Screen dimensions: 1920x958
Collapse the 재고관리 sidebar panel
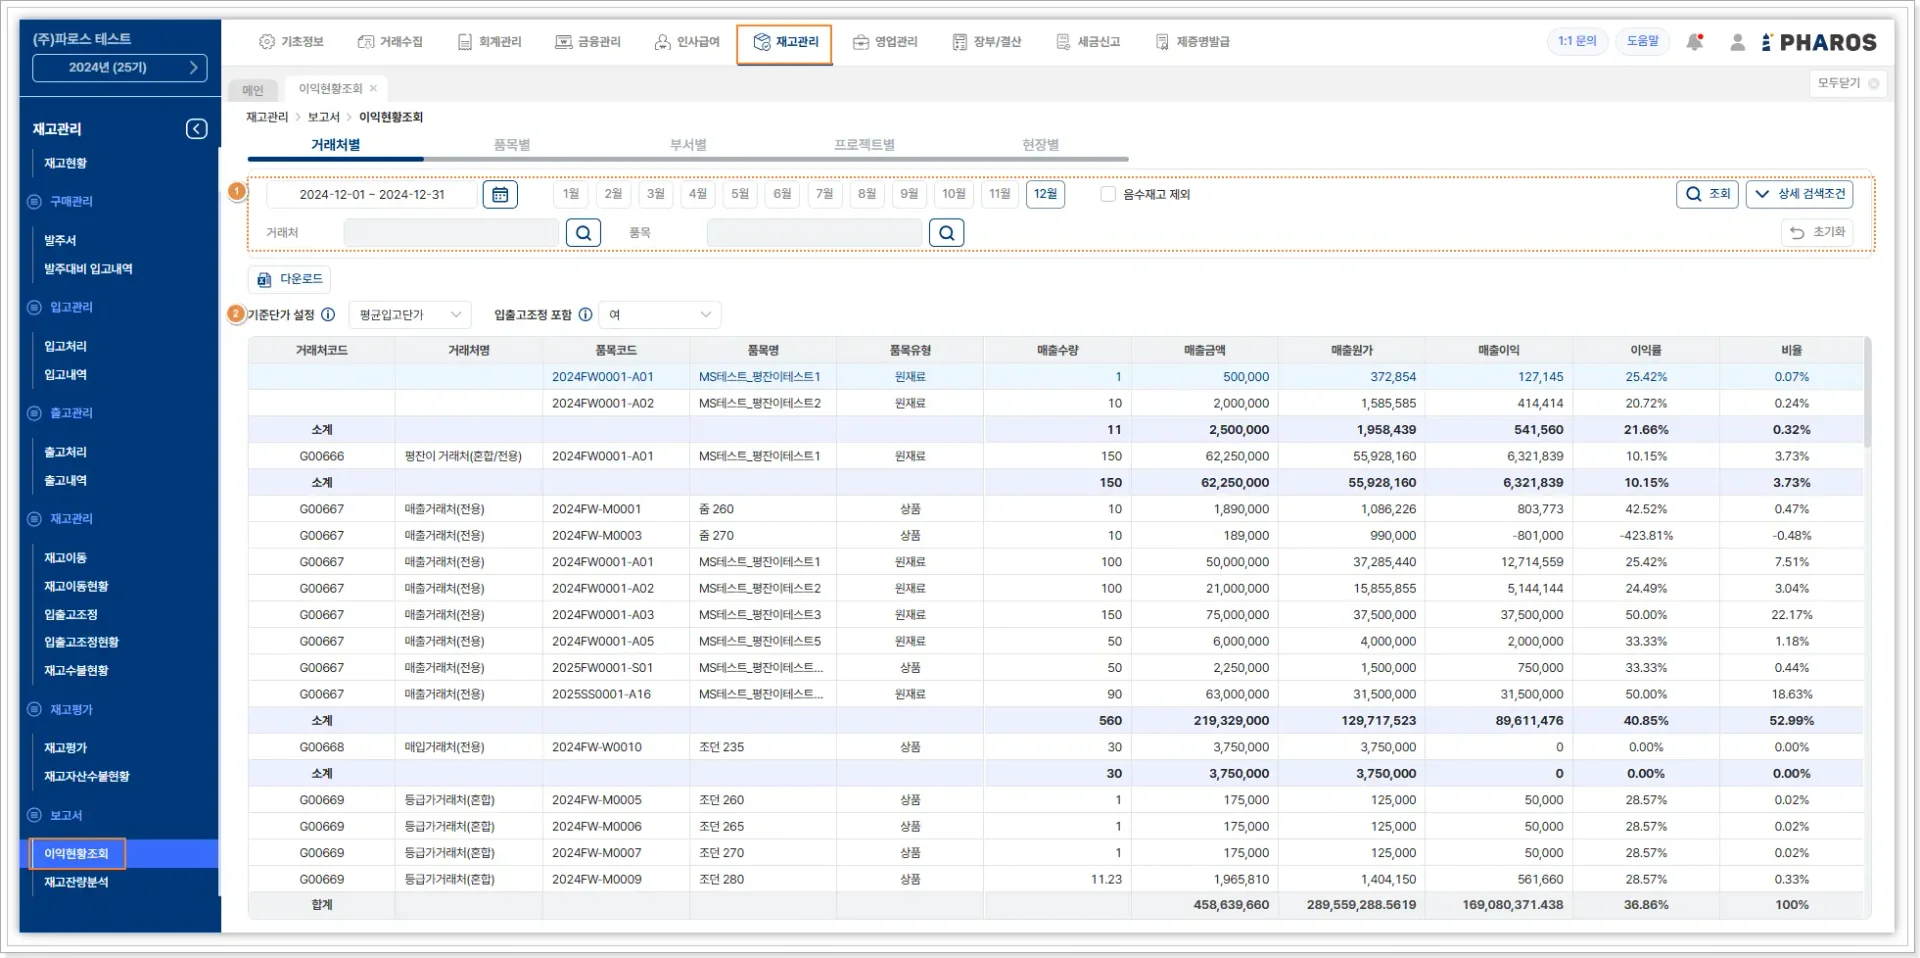pyautogui.click(x=197, y=129)
